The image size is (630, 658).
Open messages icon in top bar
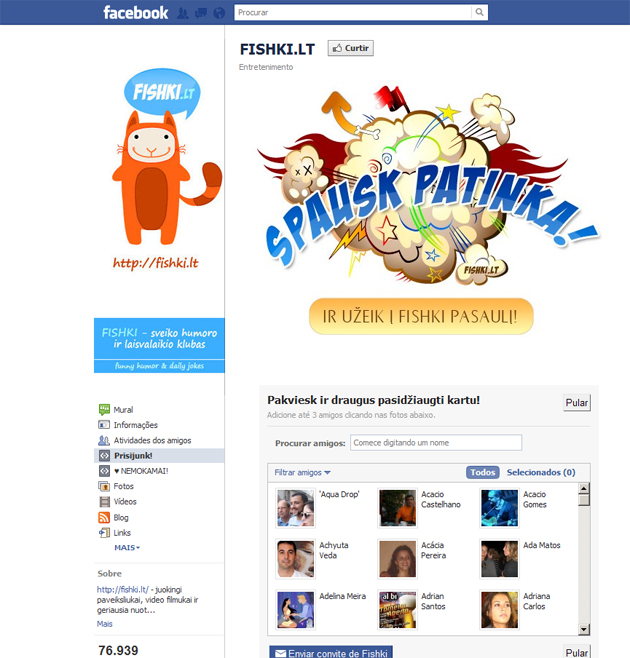[x=201, y=13]
